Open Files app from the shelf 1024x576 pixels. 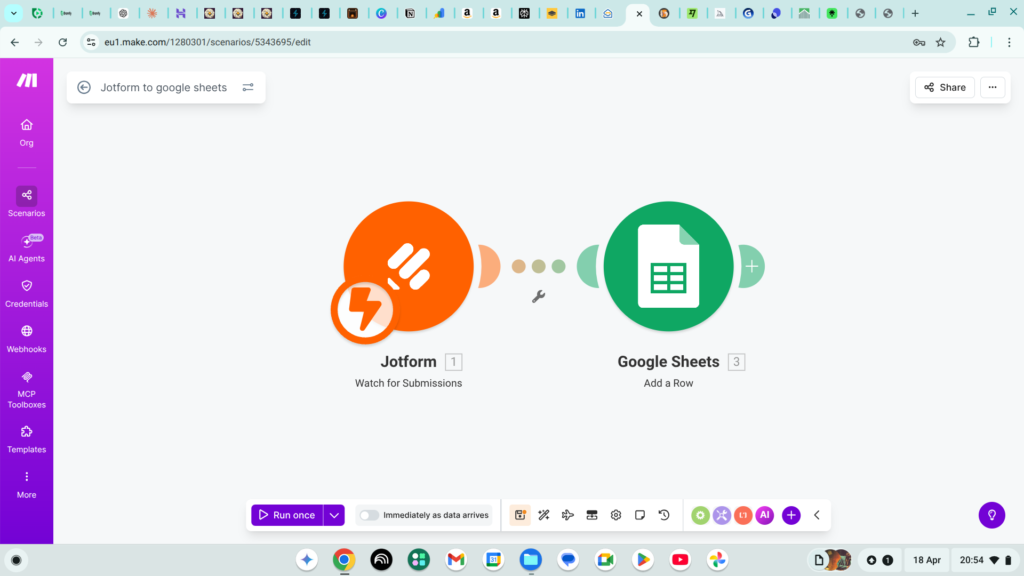tap(531, 560)
